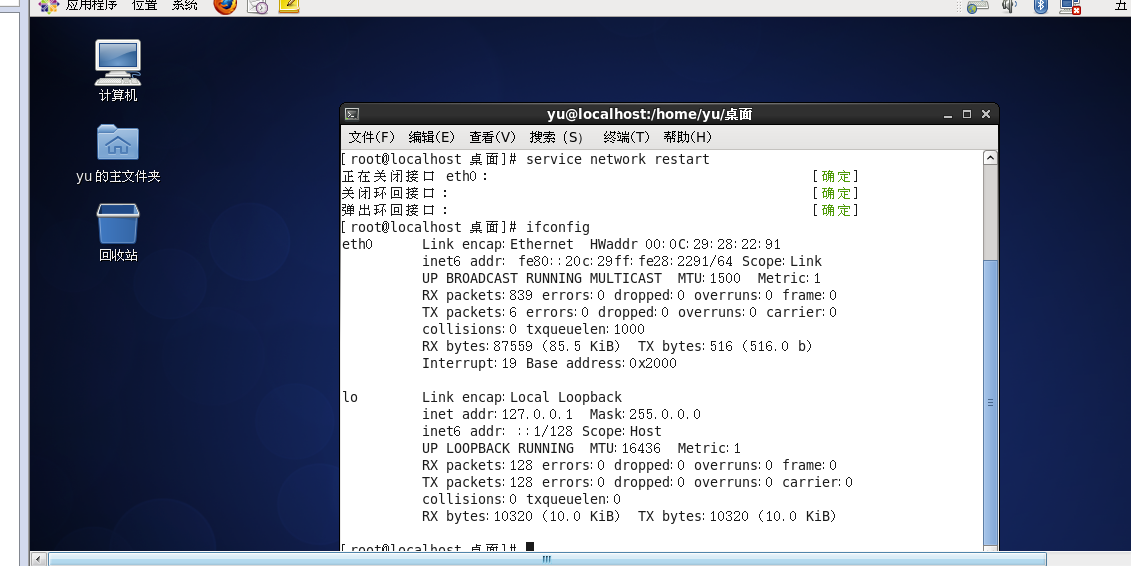Click the 'MTU:16436' value

(x=625, y=448)
